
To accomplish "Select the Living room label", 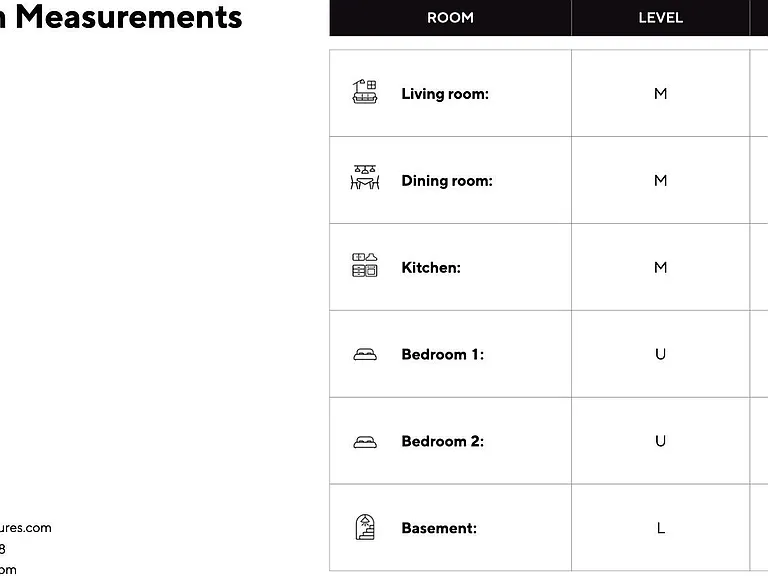I will click(445, 94).
